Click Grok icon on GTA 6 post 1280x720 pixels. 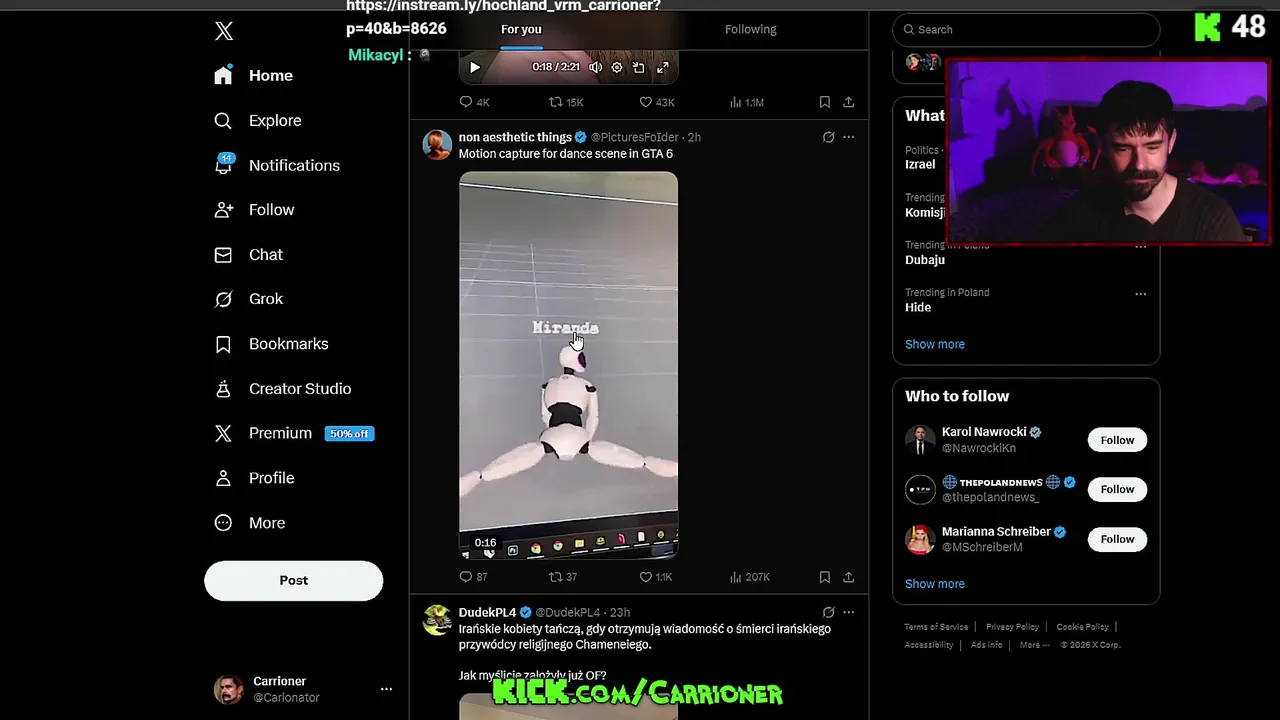[828, 137]
